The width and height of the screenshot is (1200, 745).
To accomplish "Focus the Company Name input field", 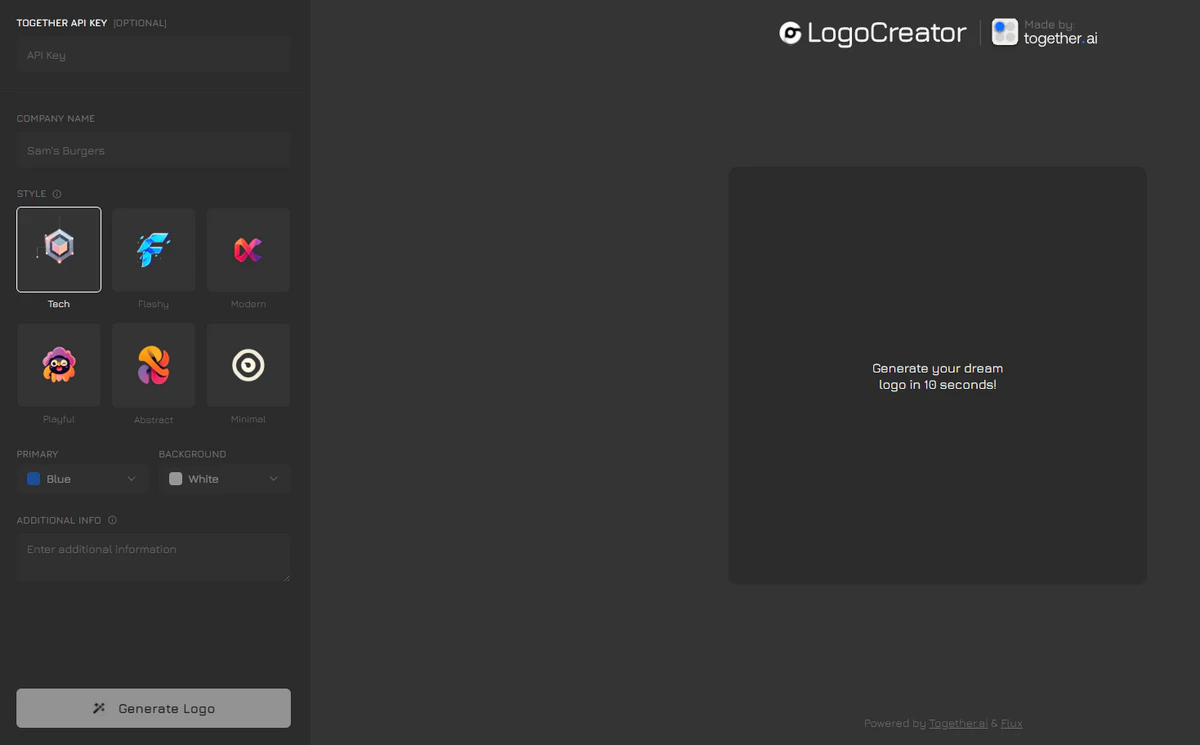I will point(153,150).
